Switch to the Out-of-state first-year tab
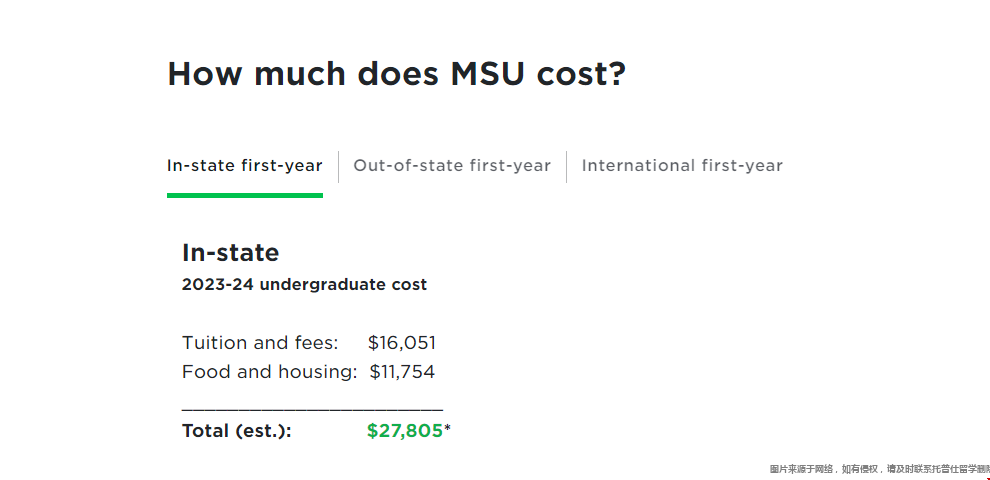This screenshot has height=480, width=990. coord(452,165)
